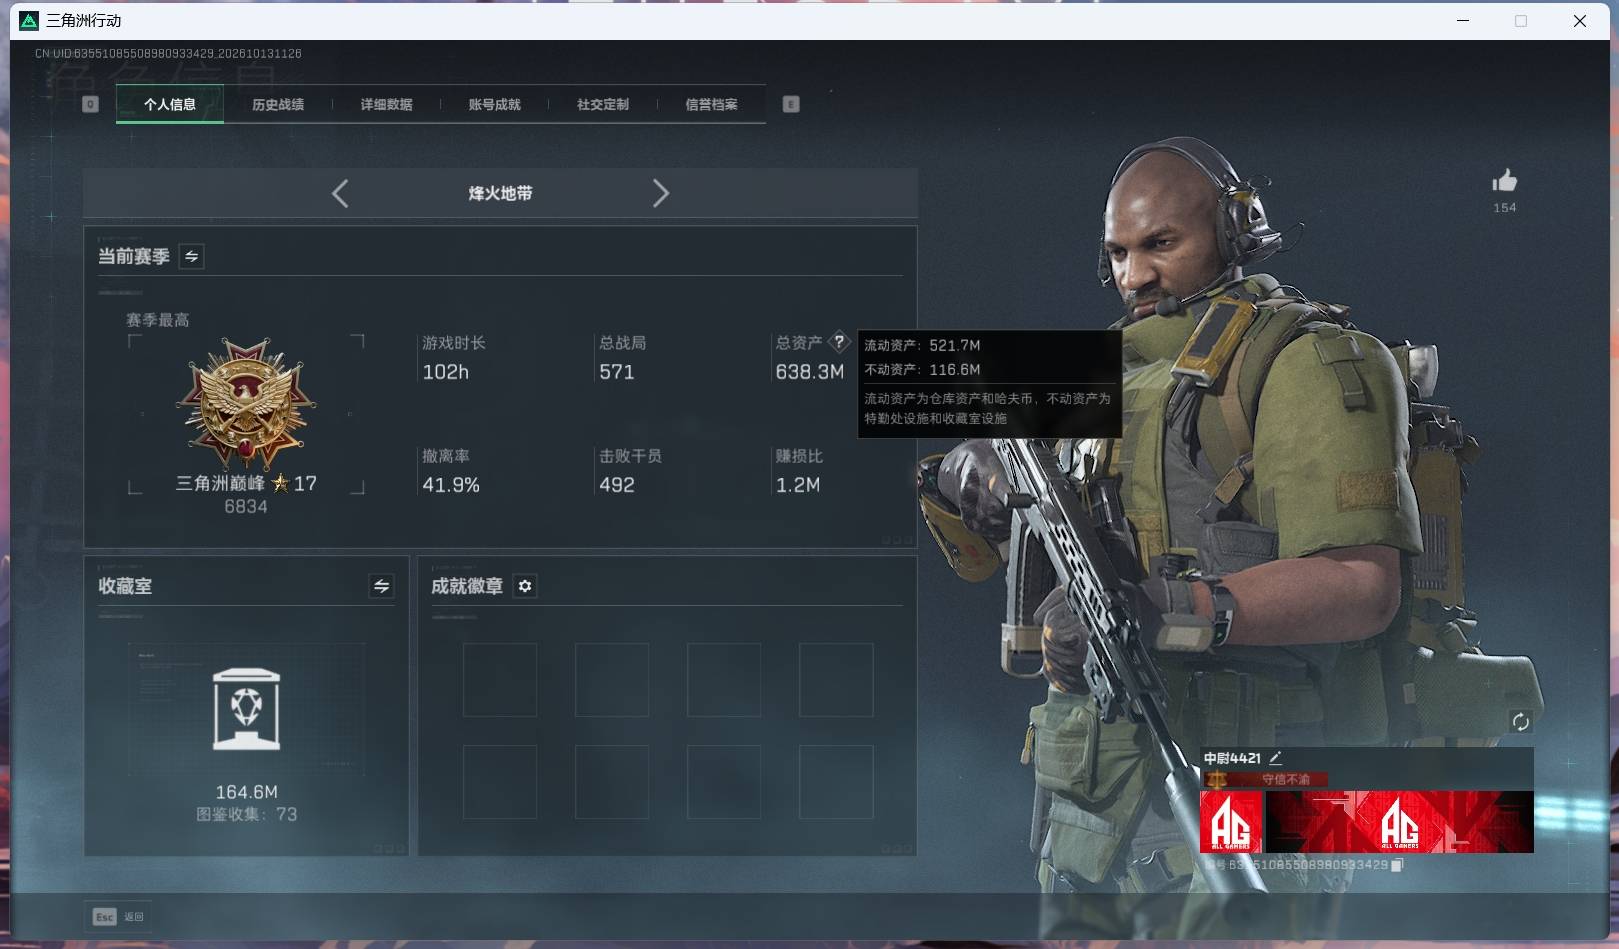1619x949 pixels.
Task: Edit the player name 中尉4421 pencil icon
Action: click(1275, 758)
